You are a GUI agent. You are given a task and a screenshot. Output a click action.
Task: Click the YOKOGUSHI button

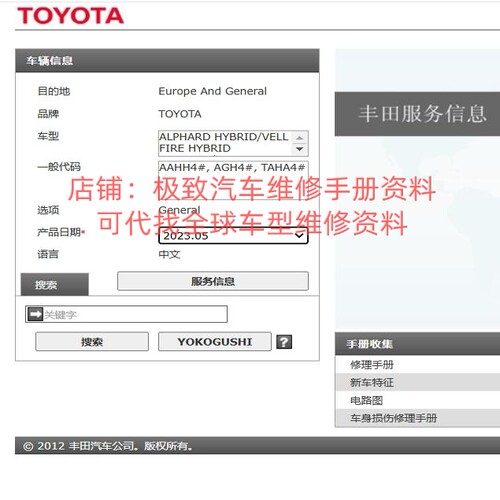[x=215, y=341]
